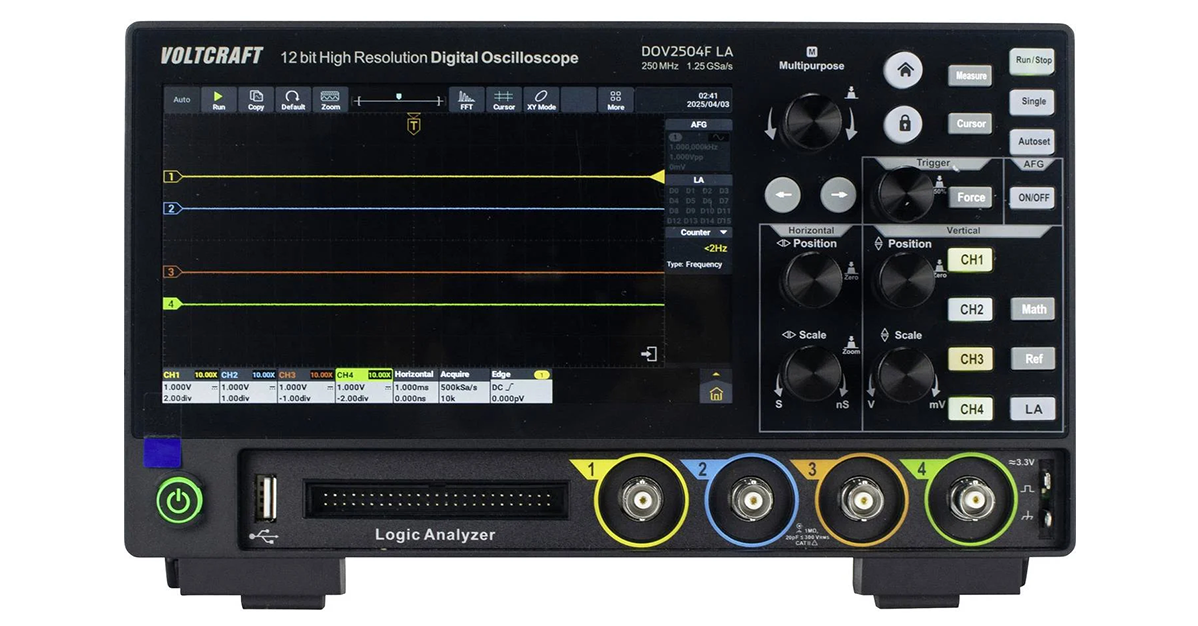Open the Horizontal settings tab
Screen dimensions: 1198x626
point(414,374)
